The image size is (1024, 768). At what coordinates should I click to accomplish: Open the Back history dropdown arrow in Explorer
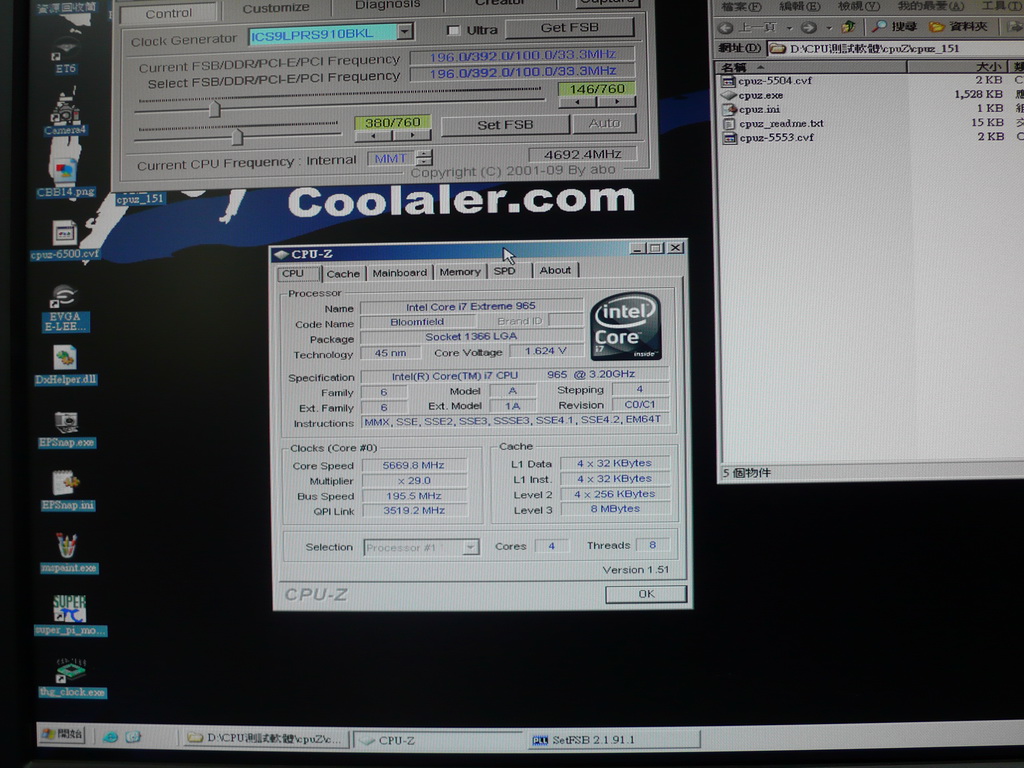789,27
